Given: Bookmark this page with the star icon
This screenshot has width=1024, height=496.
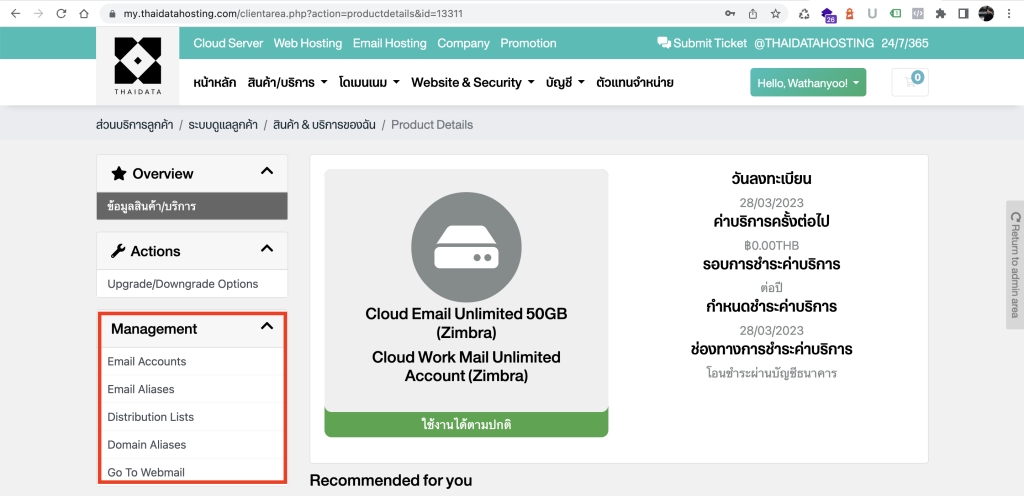Looking at the screenshot, I should (775, 14).
